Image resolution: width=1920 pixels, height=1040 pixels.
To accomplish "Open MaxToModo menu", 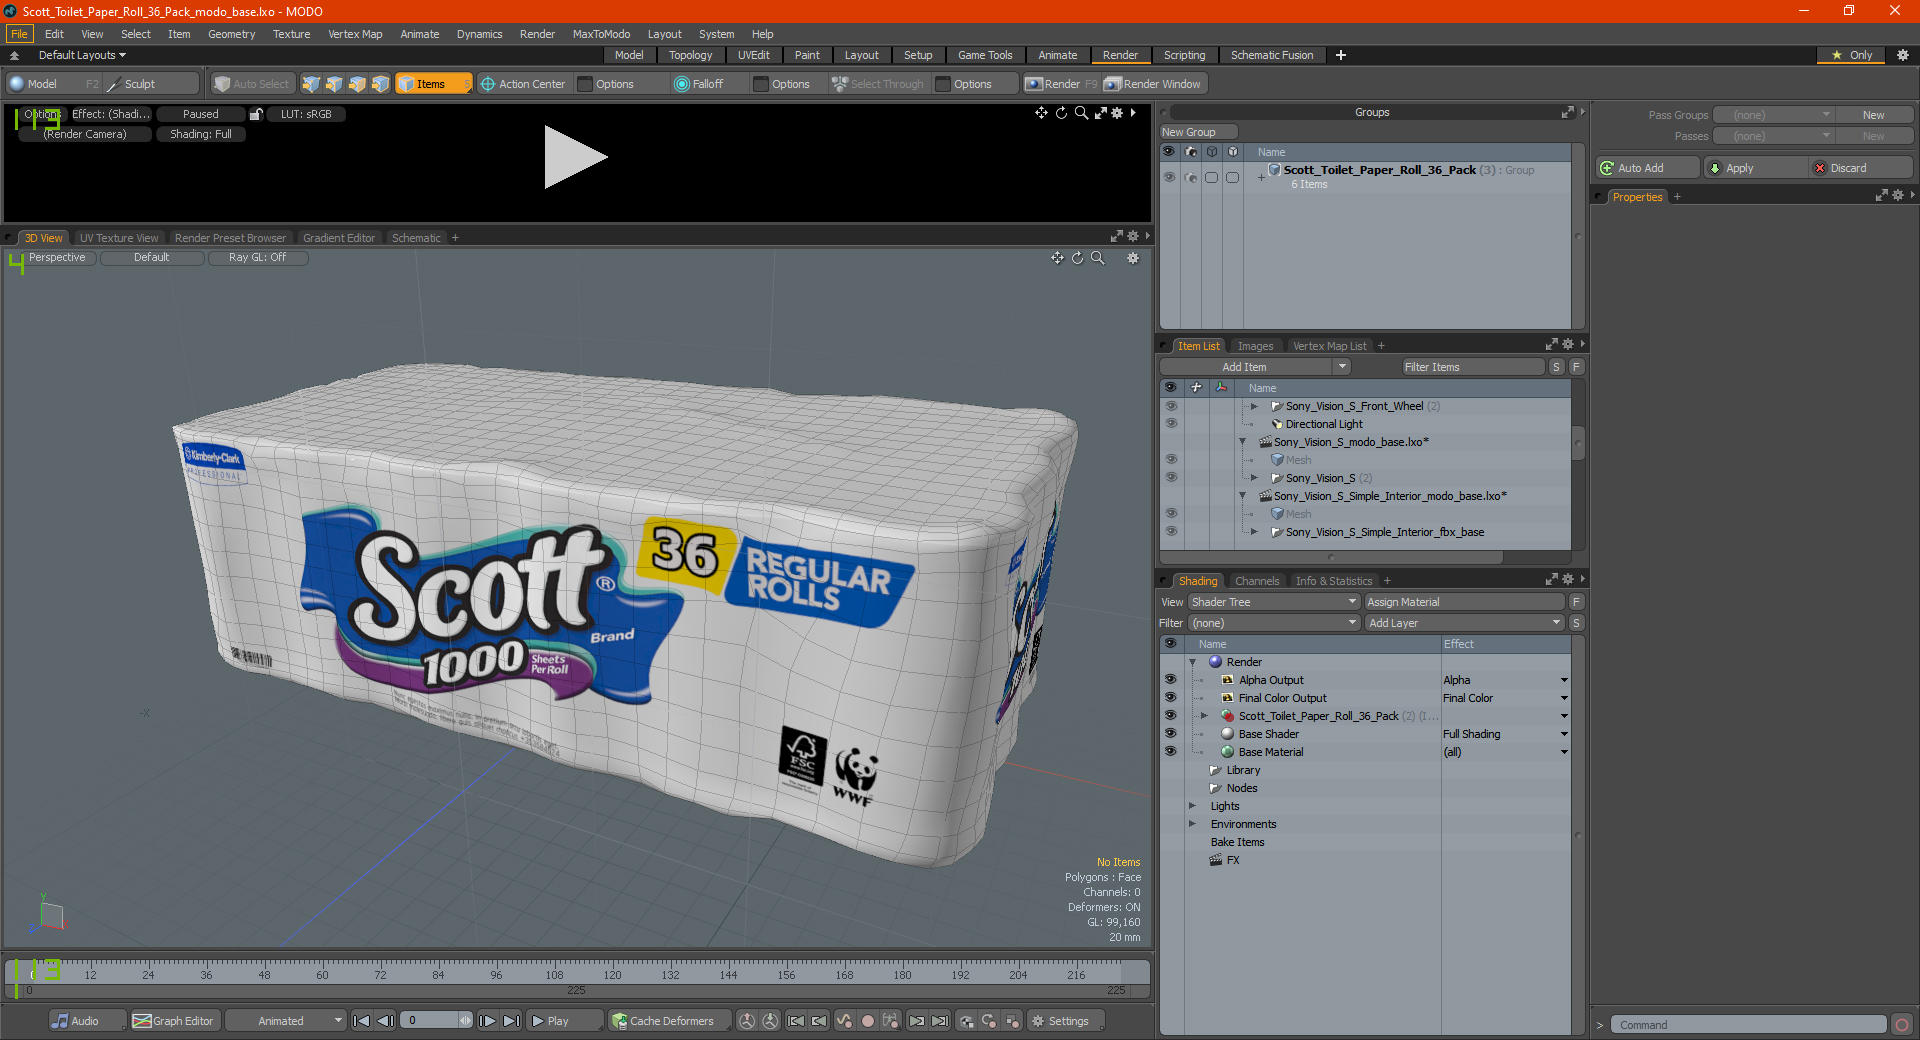I will point(601,34).
